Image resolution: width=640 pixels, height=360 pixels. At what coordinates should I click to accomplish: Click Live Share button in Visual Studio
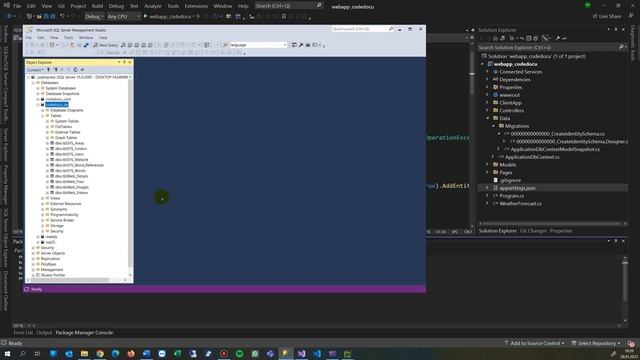(607, 16)
